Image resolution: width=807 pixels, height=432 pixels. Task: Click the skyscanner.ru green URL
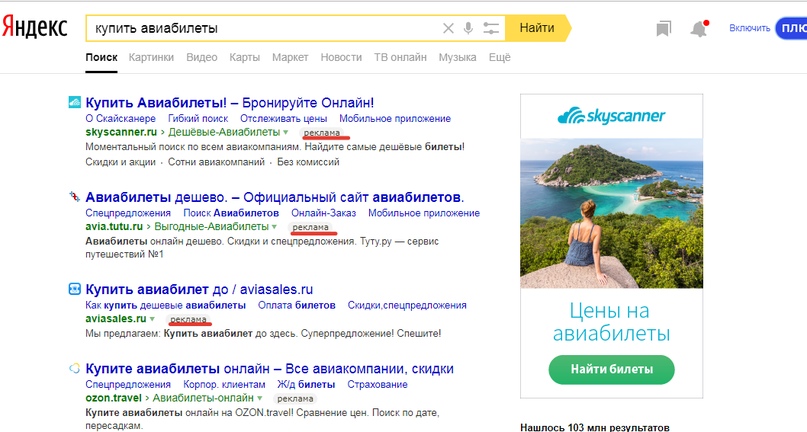tap(121, 132)
